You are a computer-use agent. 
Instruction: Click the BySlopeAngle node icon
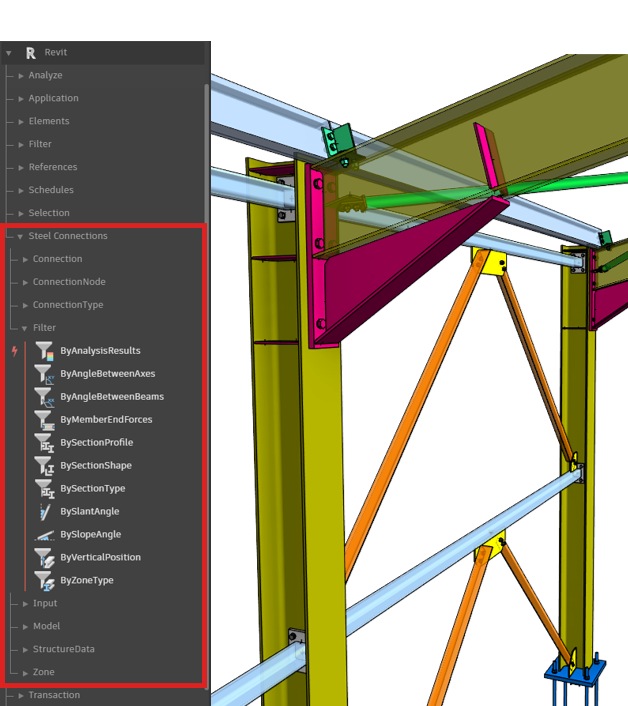coord(45,535)
